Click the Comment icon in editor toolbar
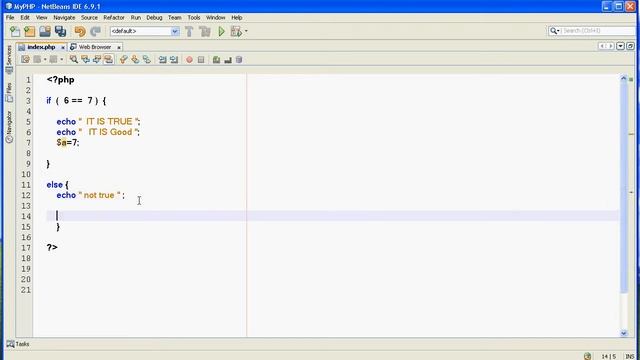 tap(216, 60)
